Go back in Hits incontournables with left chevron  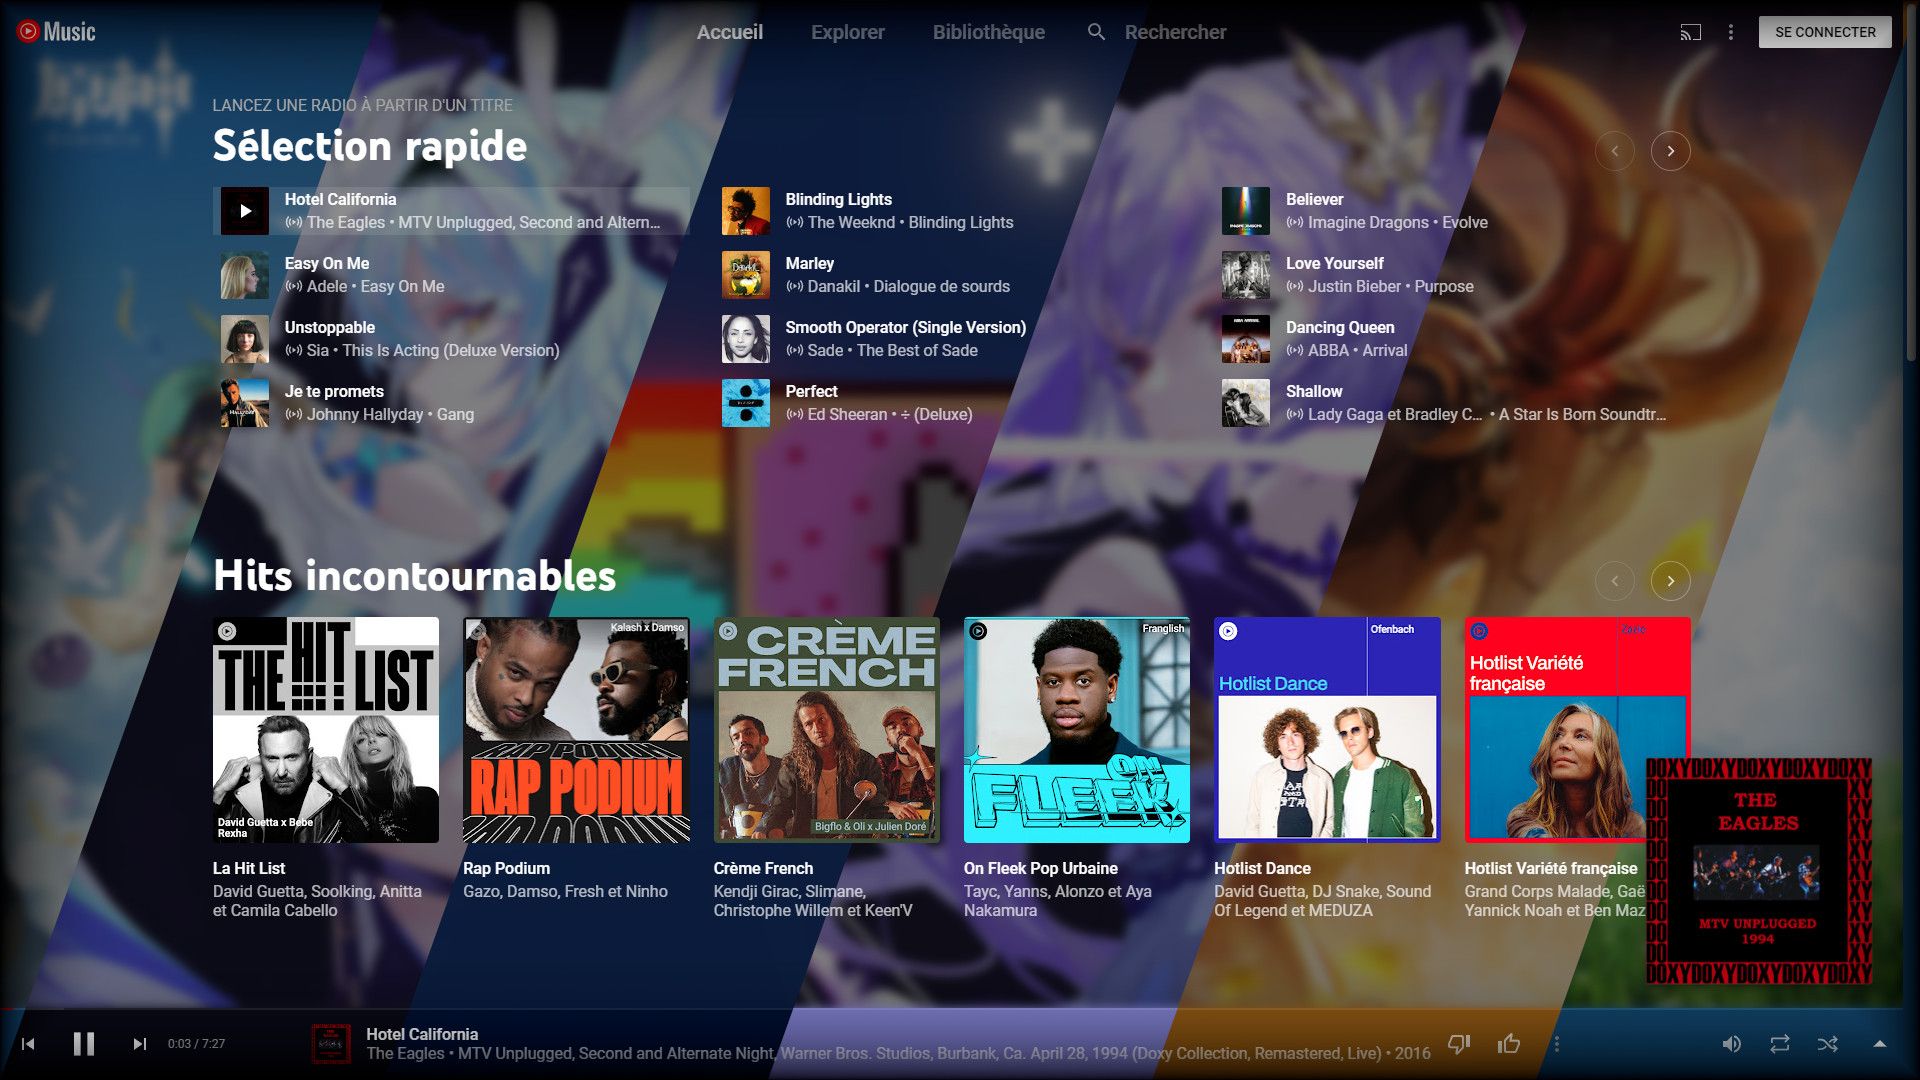click(1616, 580)
